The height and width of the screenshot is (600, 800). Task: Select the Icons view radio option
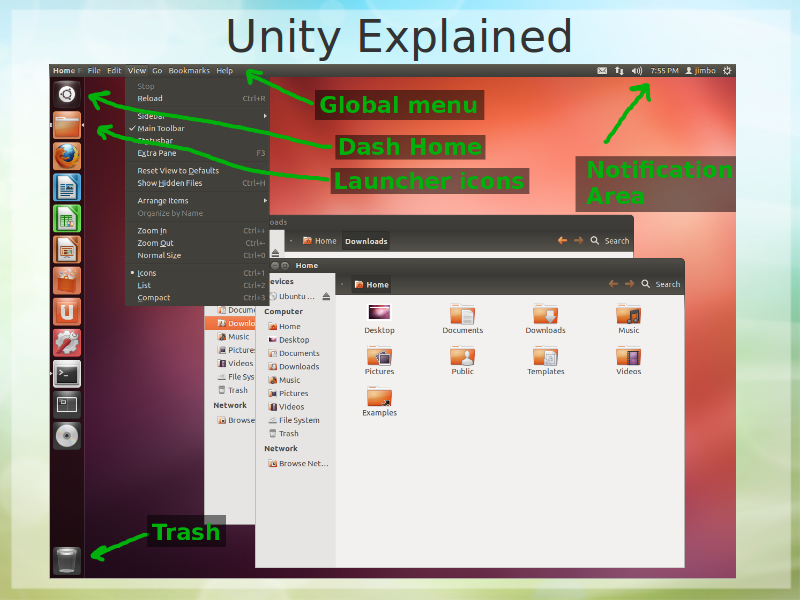click(x=197, y=273)
